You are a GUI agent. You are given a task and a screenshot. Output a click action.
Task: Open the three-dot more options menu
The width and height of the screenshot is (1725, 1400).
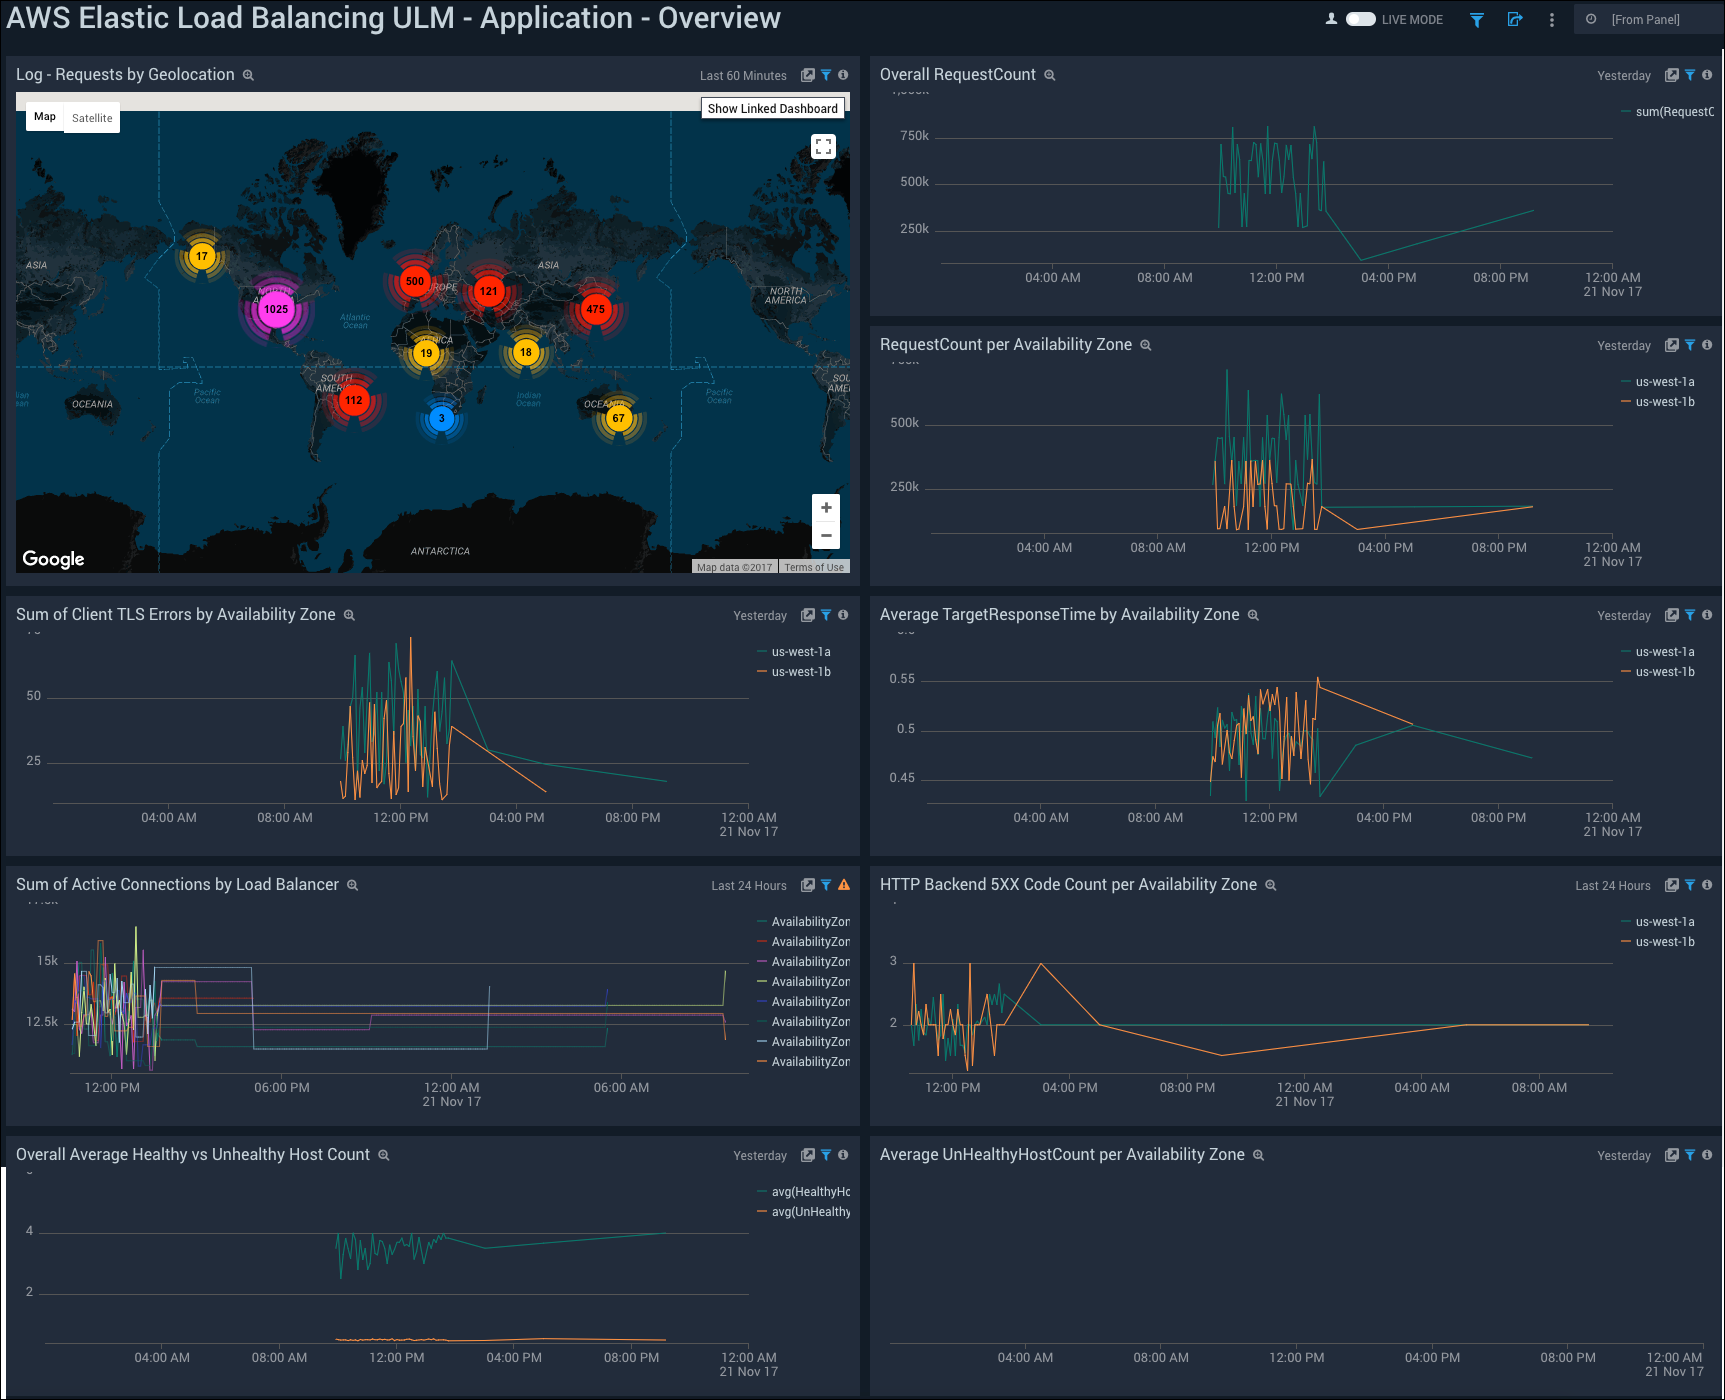point(1552,20)
